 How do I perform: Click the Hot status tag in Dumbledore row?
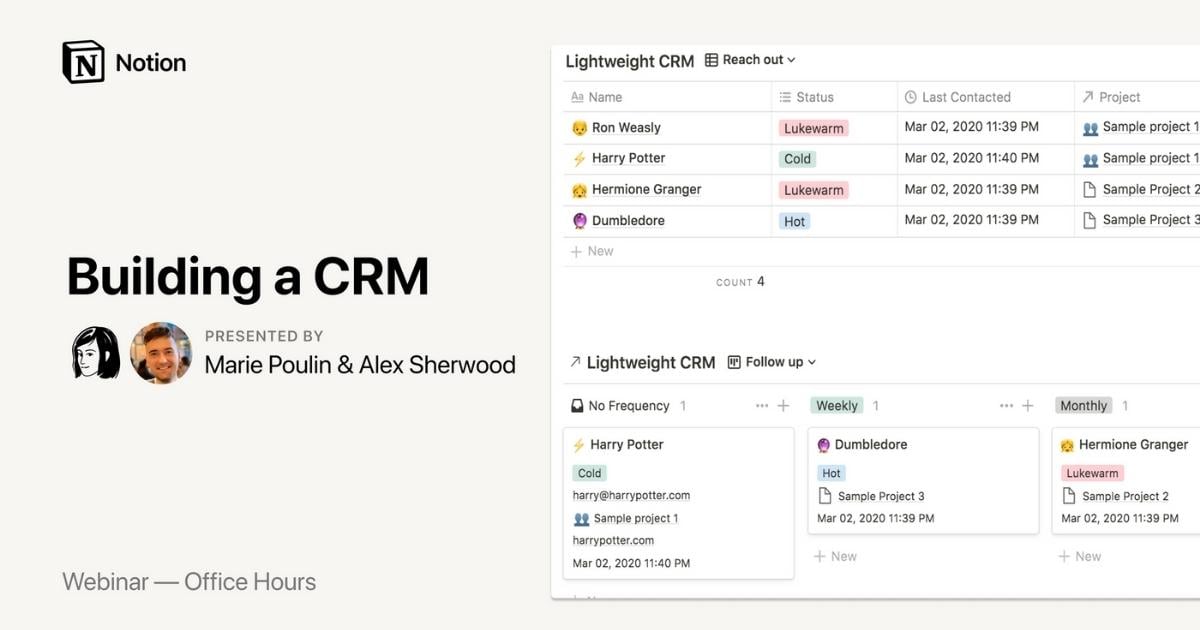click(795, 221)
